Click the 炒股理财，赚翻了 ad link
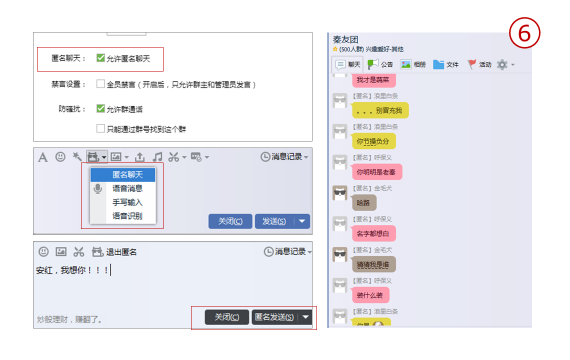The height and width of the screenshot is (360, 570). pos(69,320)
